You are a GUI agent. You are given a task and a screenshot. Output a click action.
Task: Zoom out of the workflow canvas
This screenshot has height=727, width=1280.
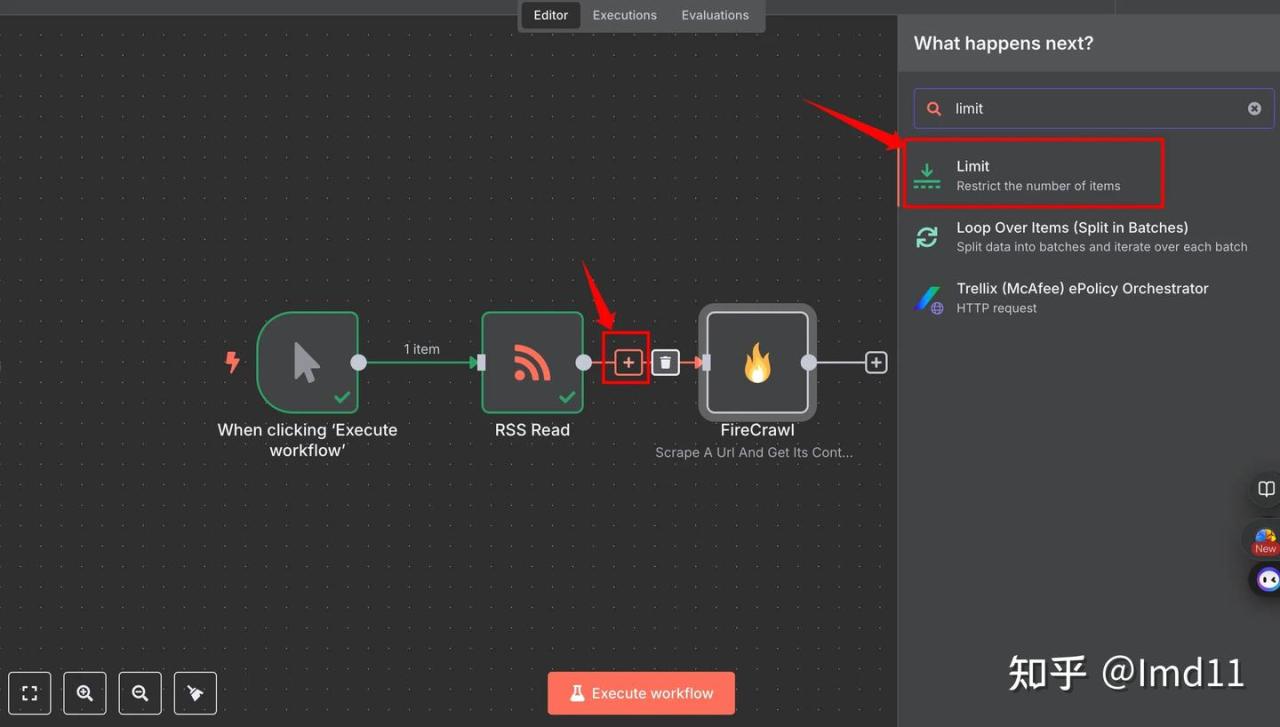(140, 693)
